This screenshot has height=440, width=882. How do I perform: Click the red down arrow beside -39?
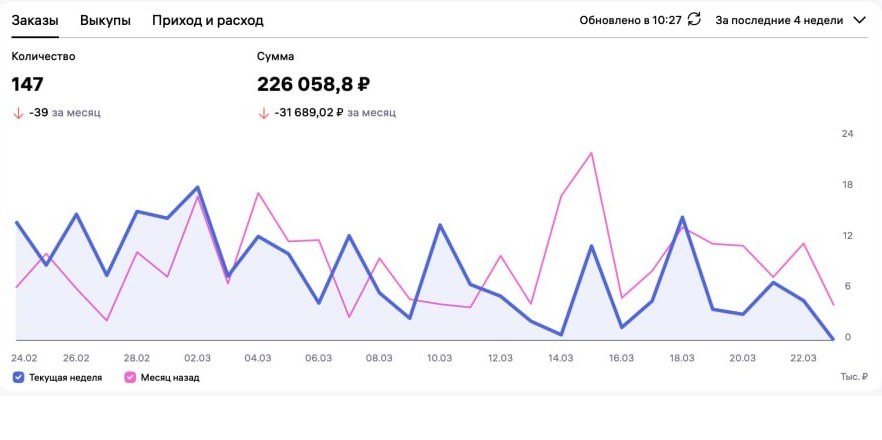(18, 113)
